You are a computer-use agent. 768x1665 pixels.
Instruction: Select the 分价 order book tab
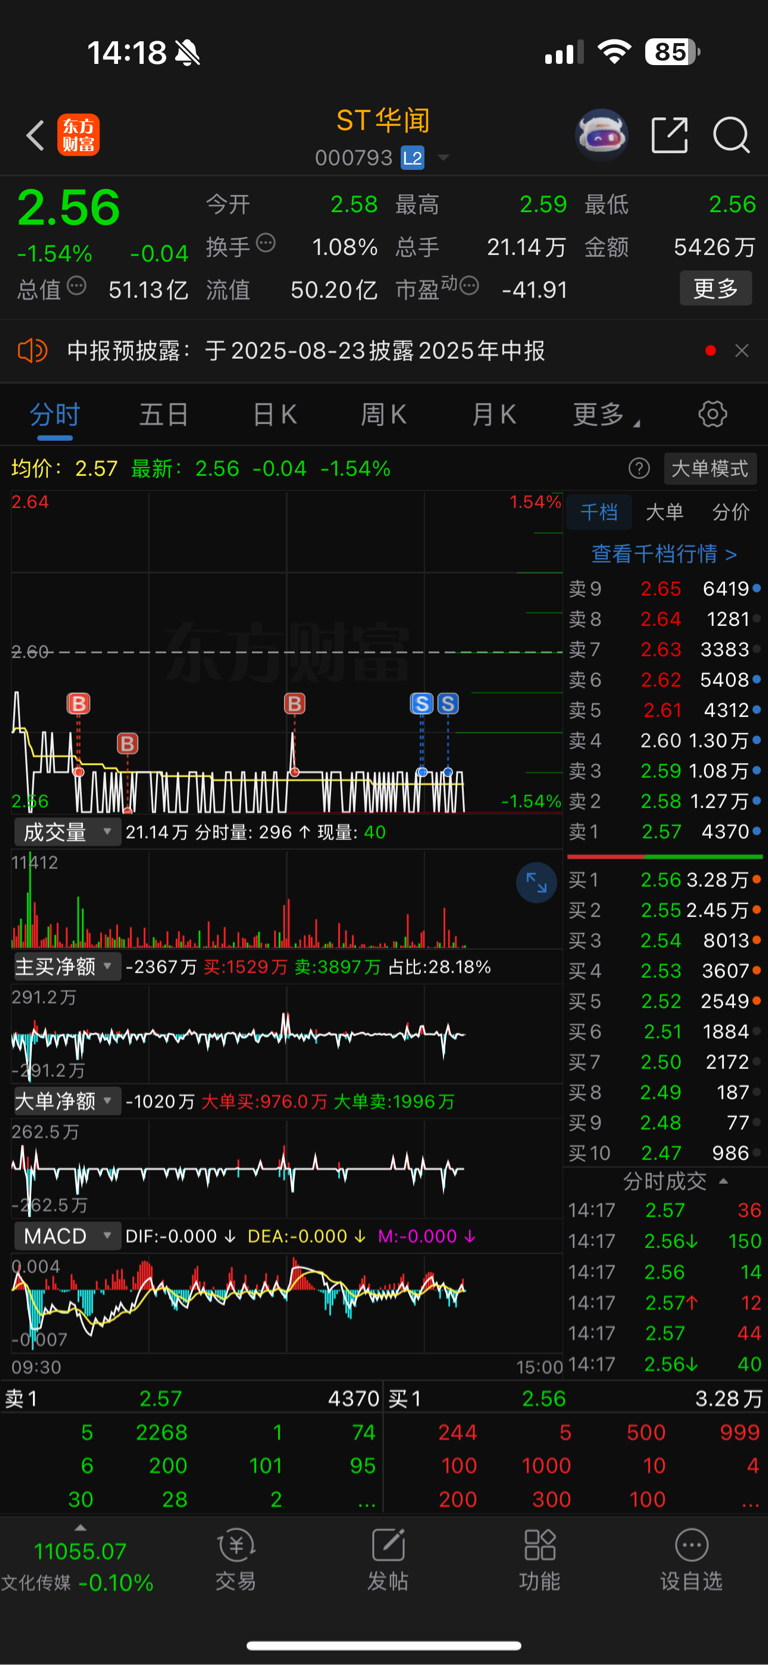[x=730, y=512]
